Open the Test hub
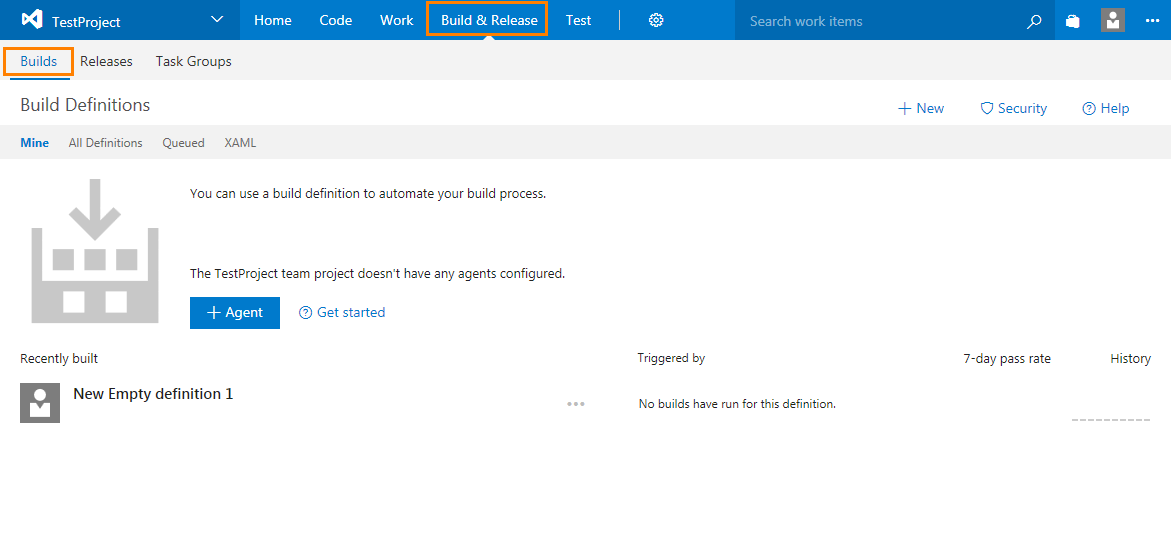This screenshot has width=1171, height=554. click(579, 20)
